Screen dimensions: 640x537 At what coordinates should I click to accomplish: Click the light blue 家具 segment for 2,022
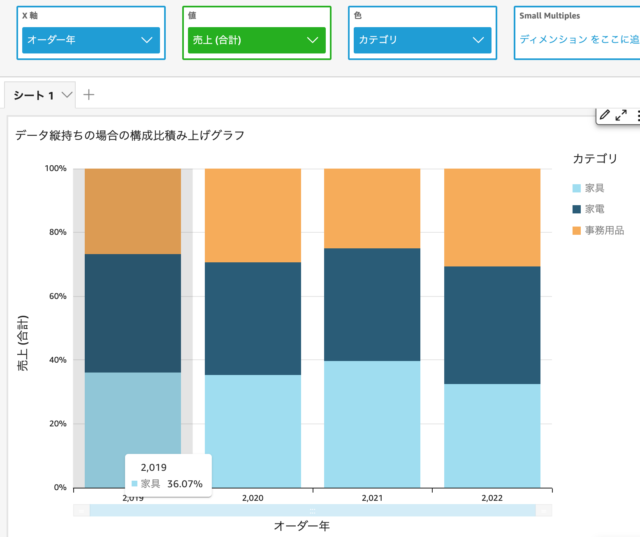(491, 435)
